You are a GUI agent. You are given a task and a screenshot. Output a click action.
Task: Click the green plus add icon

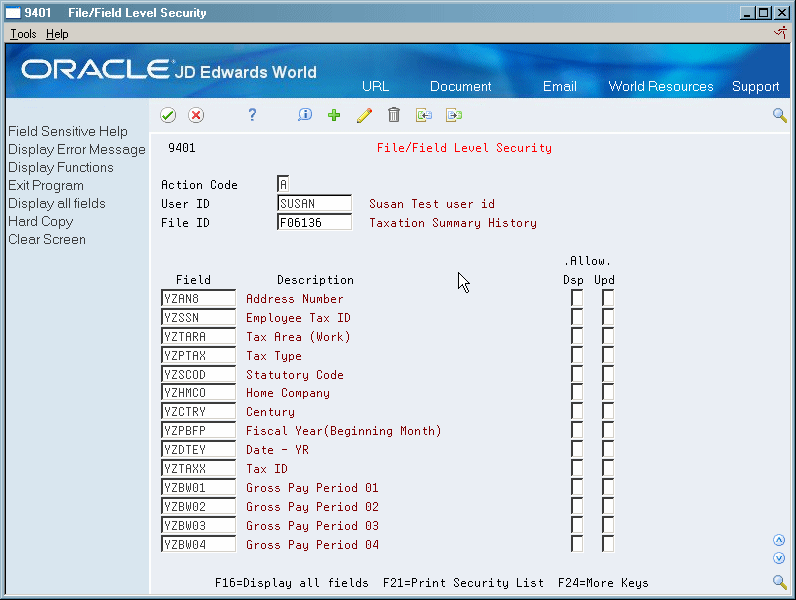(x=334, y=115)
